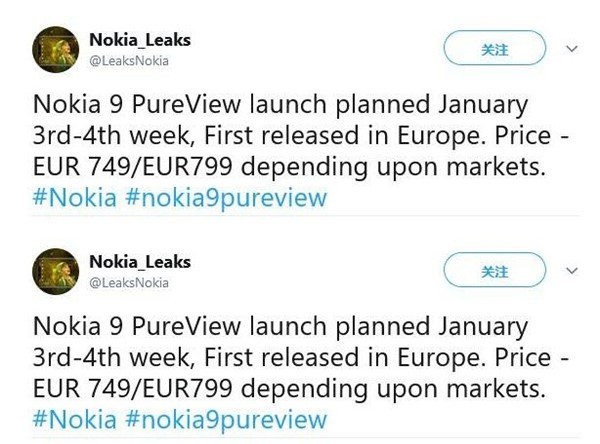Click bottom tweet's "Nokia 9 PureView launch" line
The height and width of the screenshot is (444, 600).
coord(280,326)
